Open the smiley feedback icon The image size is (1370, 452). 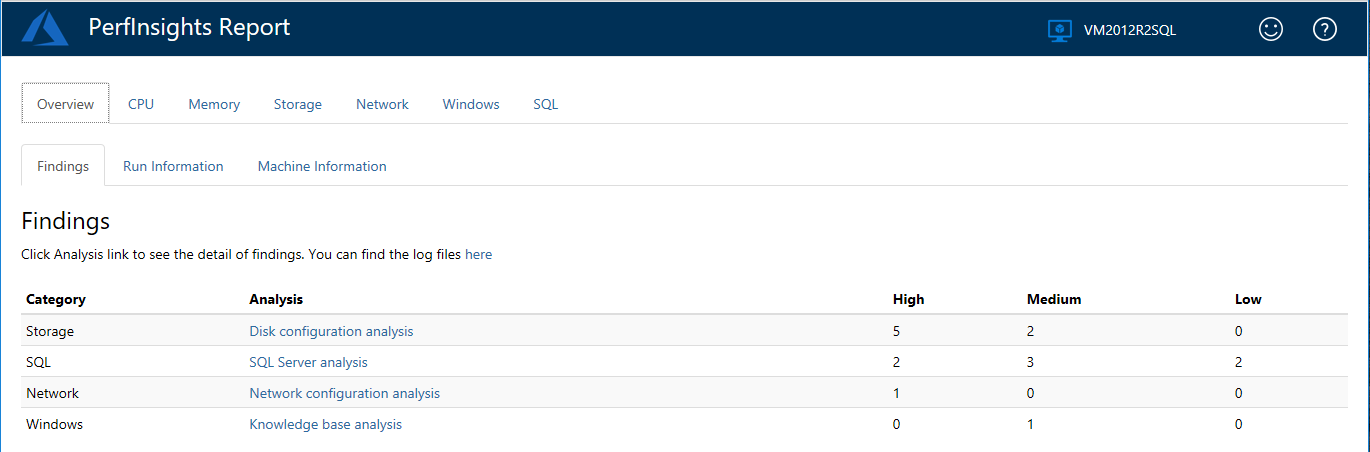[1270, 30]
